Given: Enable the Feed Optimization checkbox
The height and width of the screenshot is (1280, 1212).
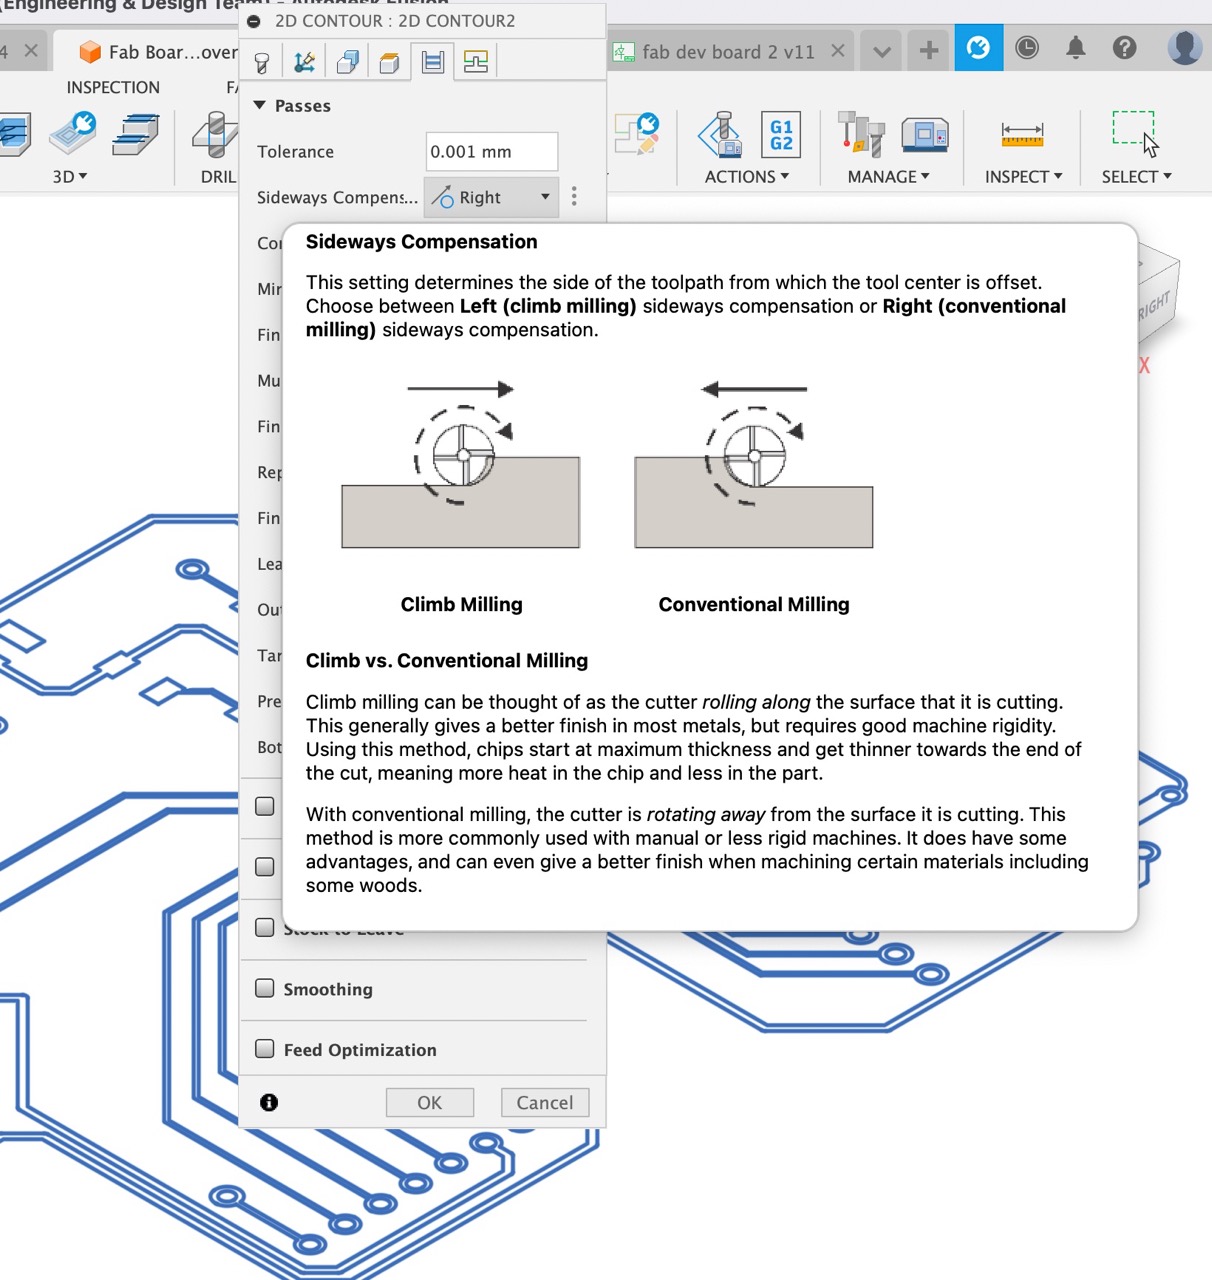Looking at the screenshot, I should tap(265, 1049).
